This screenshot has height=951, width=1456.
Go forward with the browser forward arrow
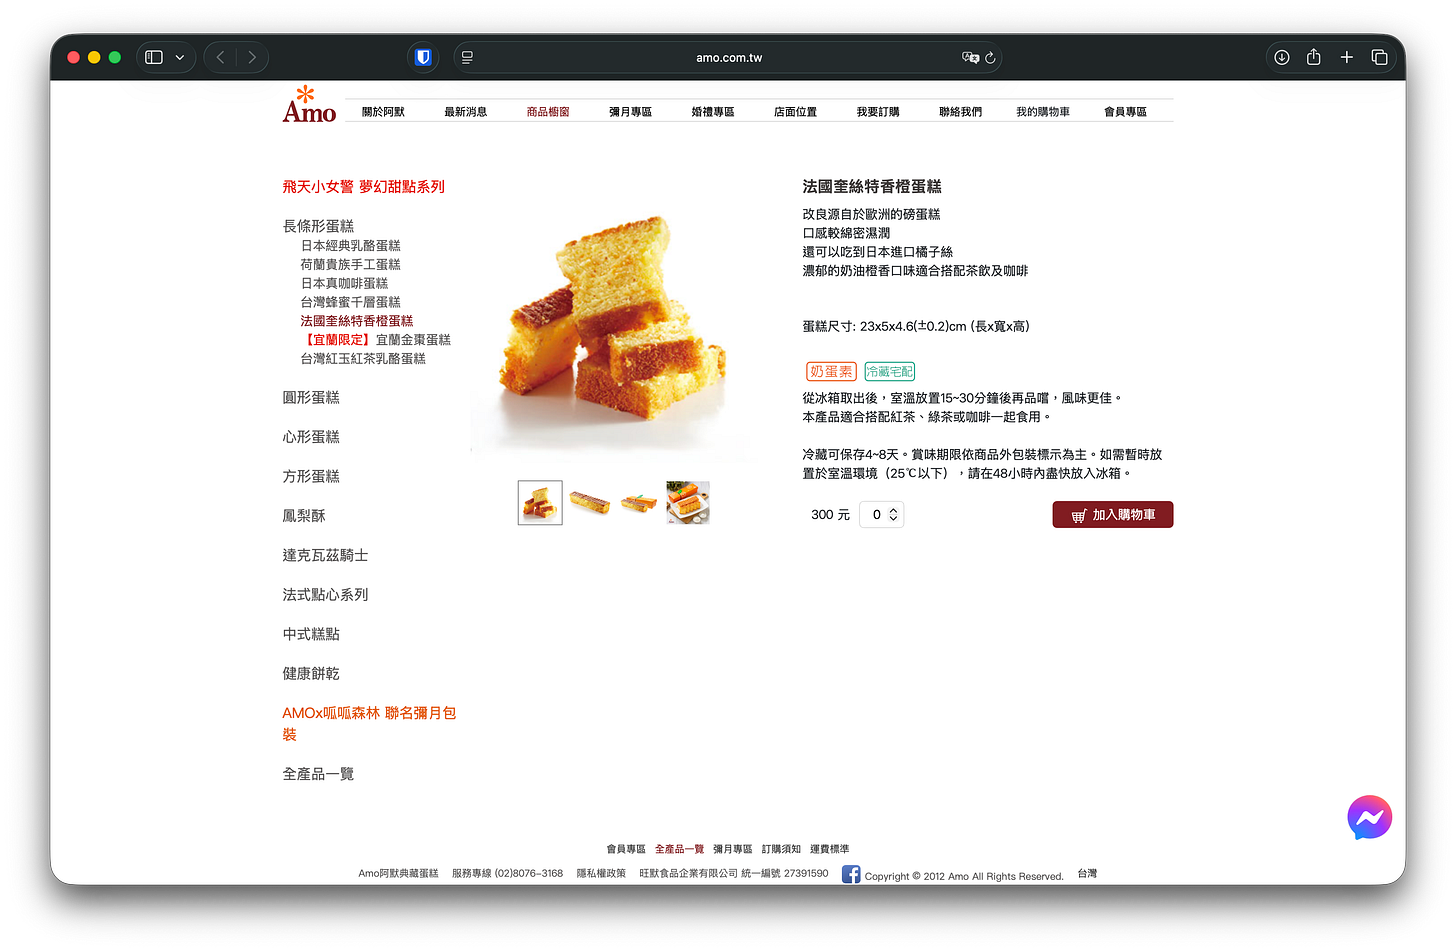252,57
